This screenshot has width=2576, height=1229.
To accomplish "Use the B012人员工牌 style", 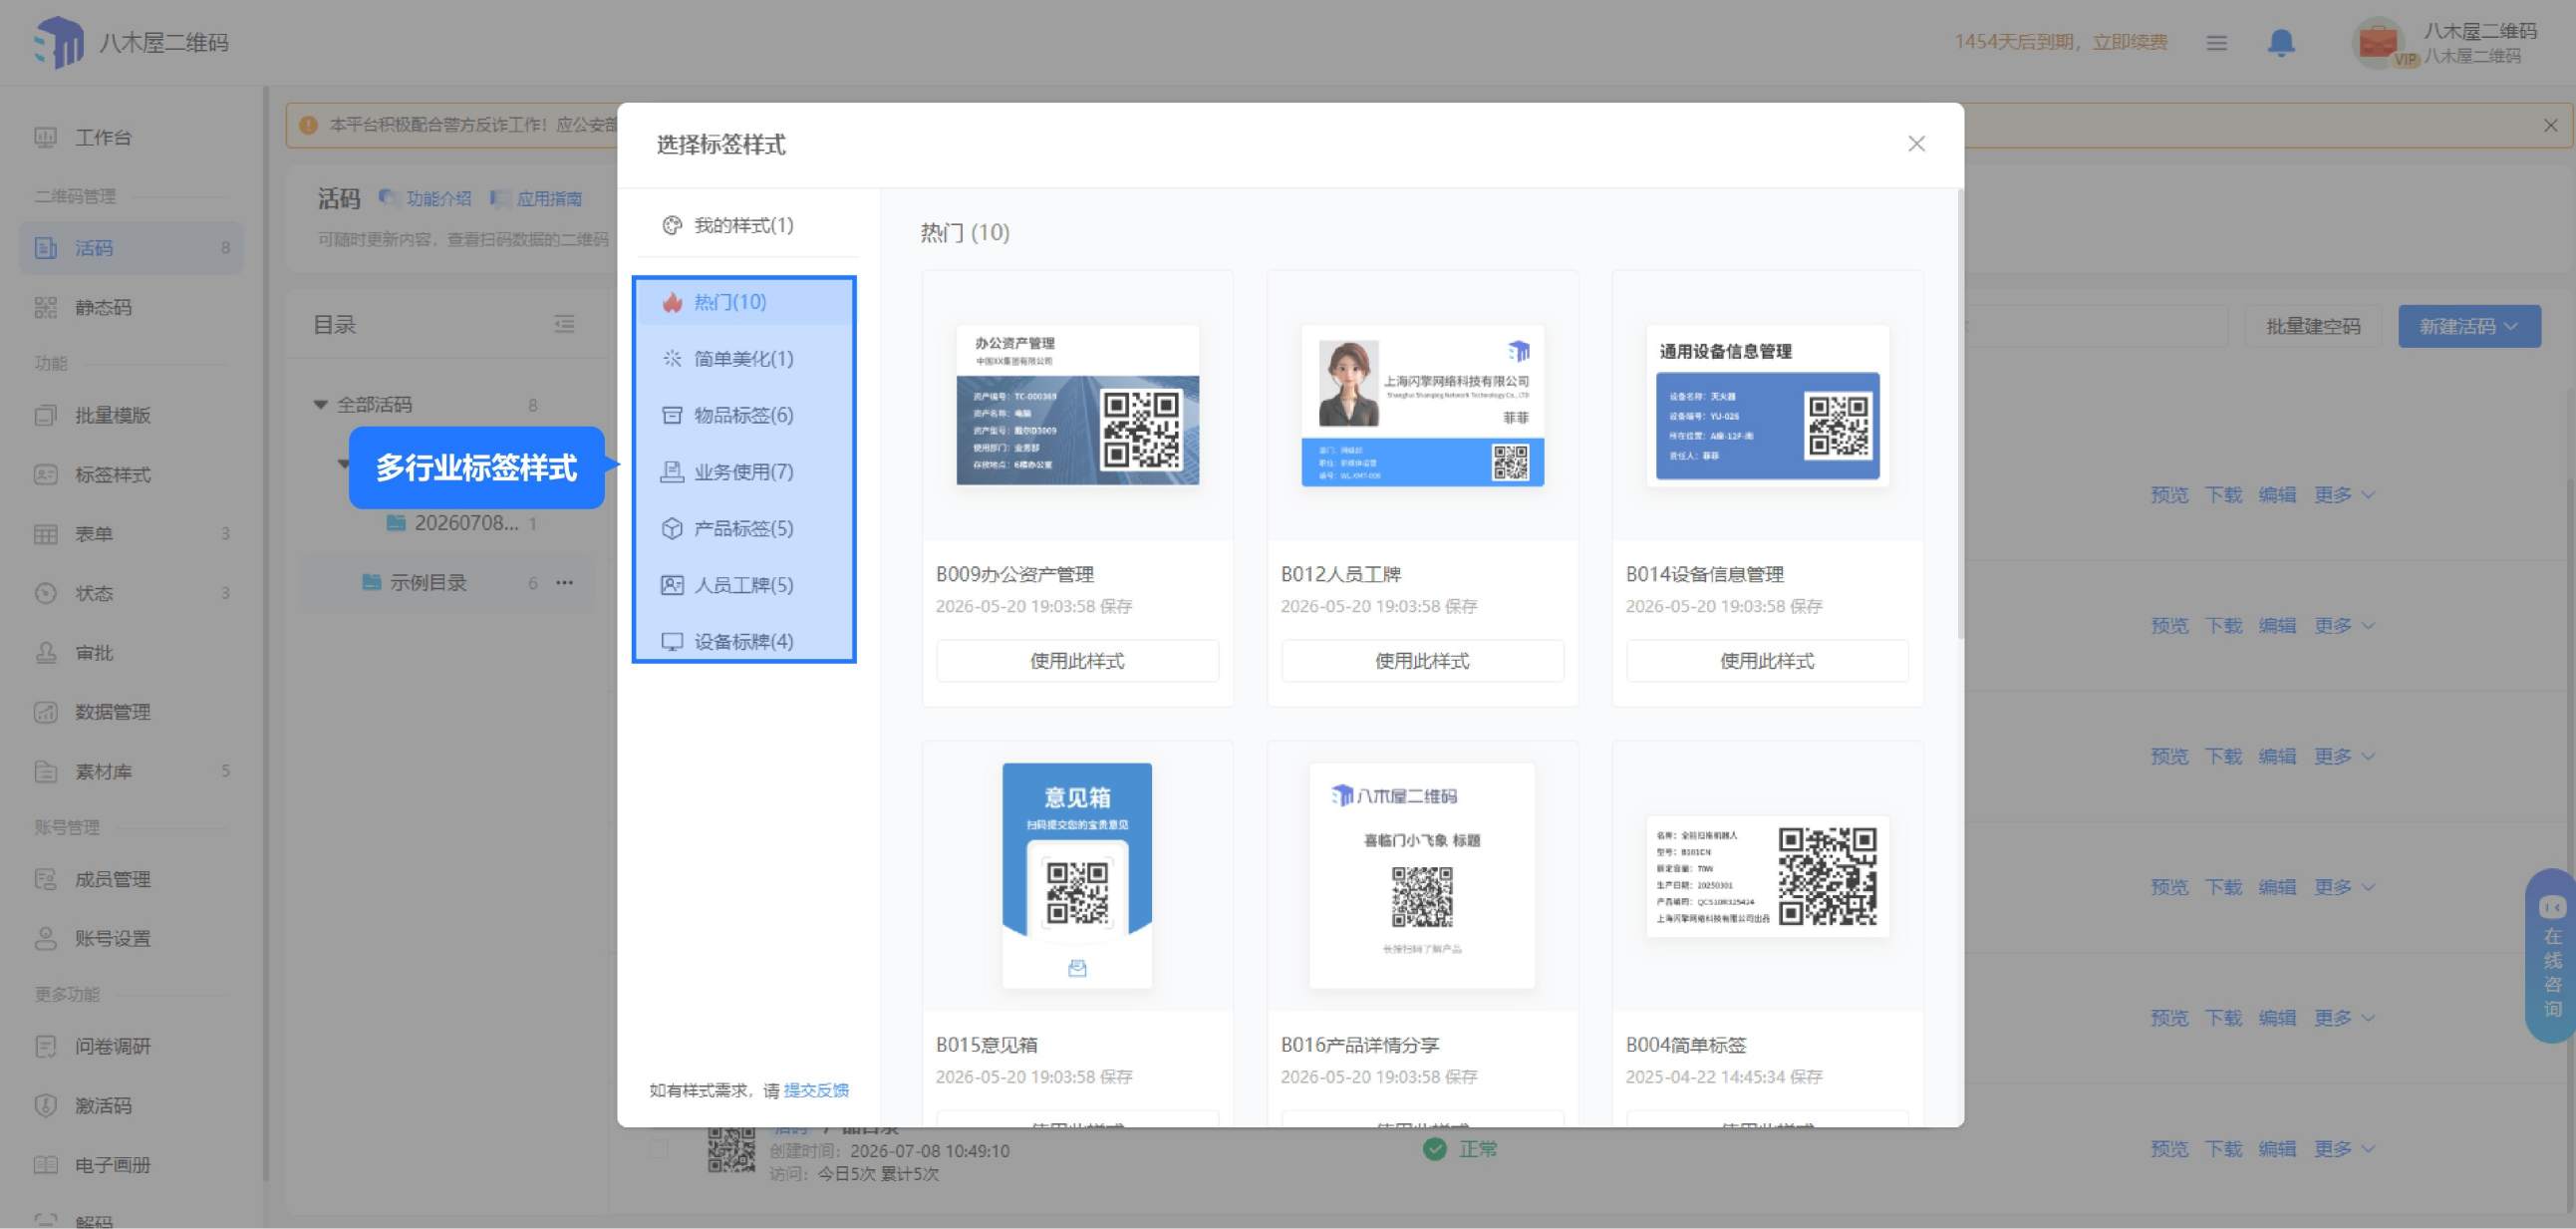I will coord(1422,661).
